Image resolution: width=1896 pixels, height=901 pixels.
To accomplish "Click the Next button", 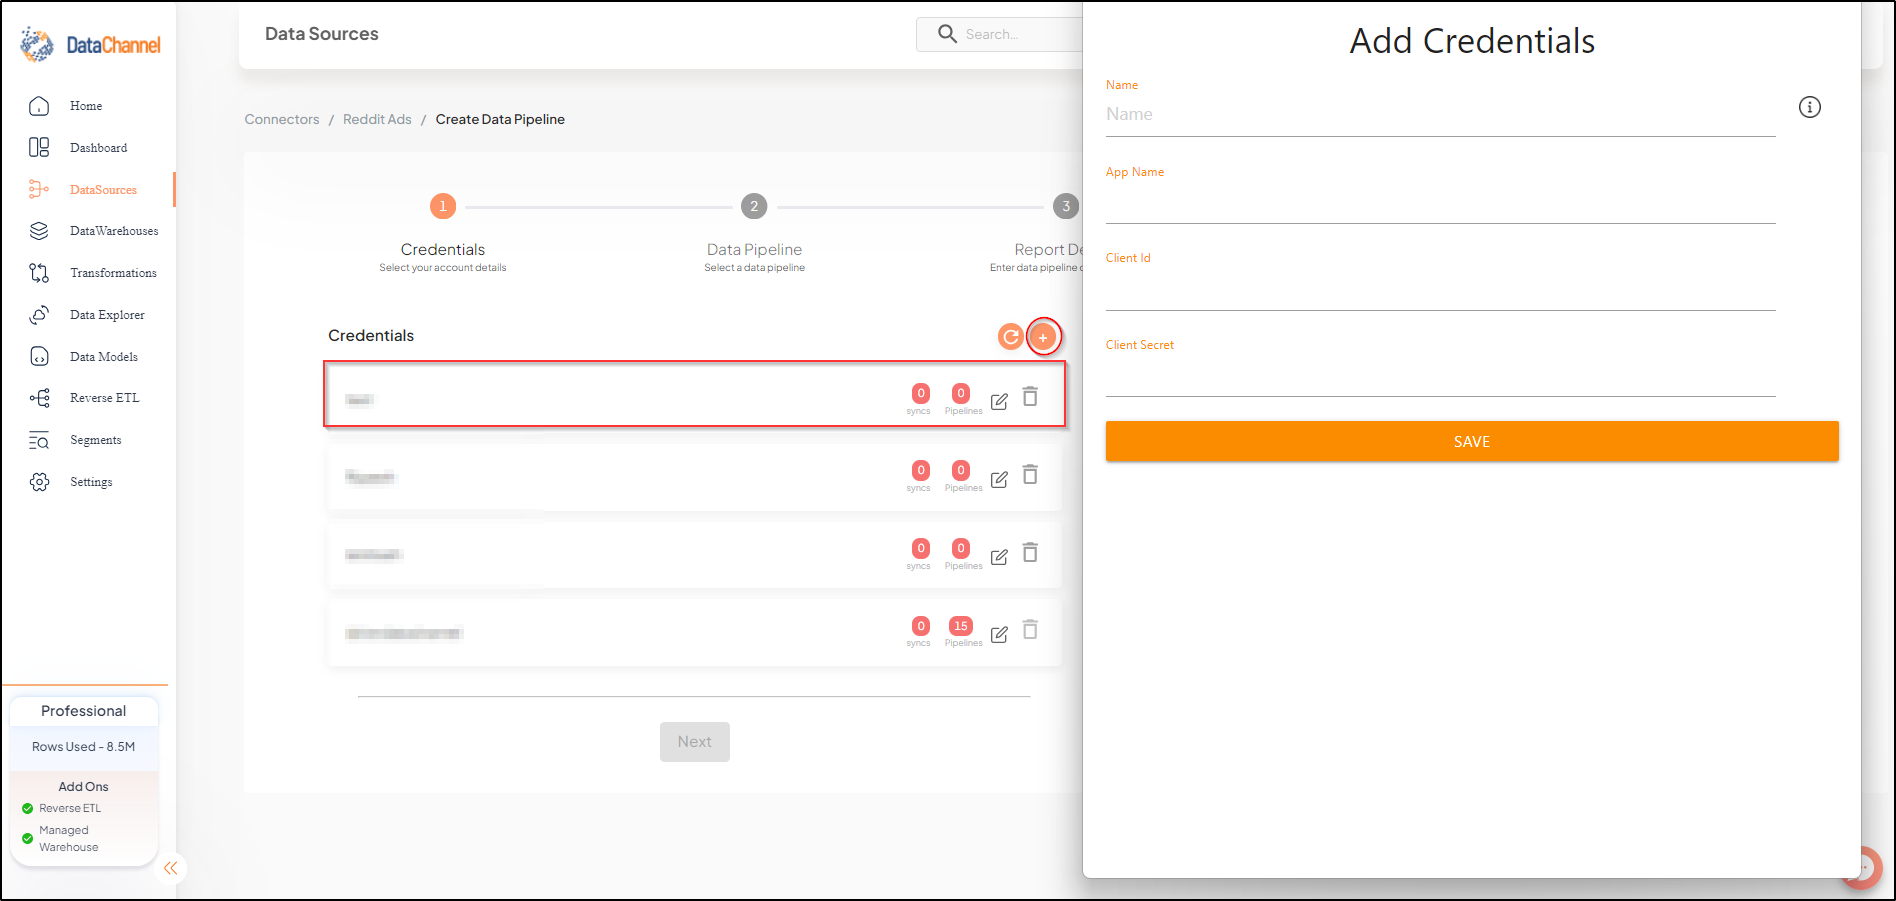I will click(695, 742).
